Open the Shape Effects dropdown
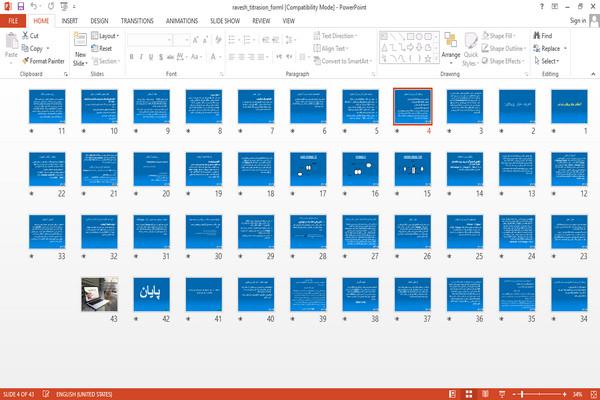Screen dimensions: 600x400 click(502, 61)
